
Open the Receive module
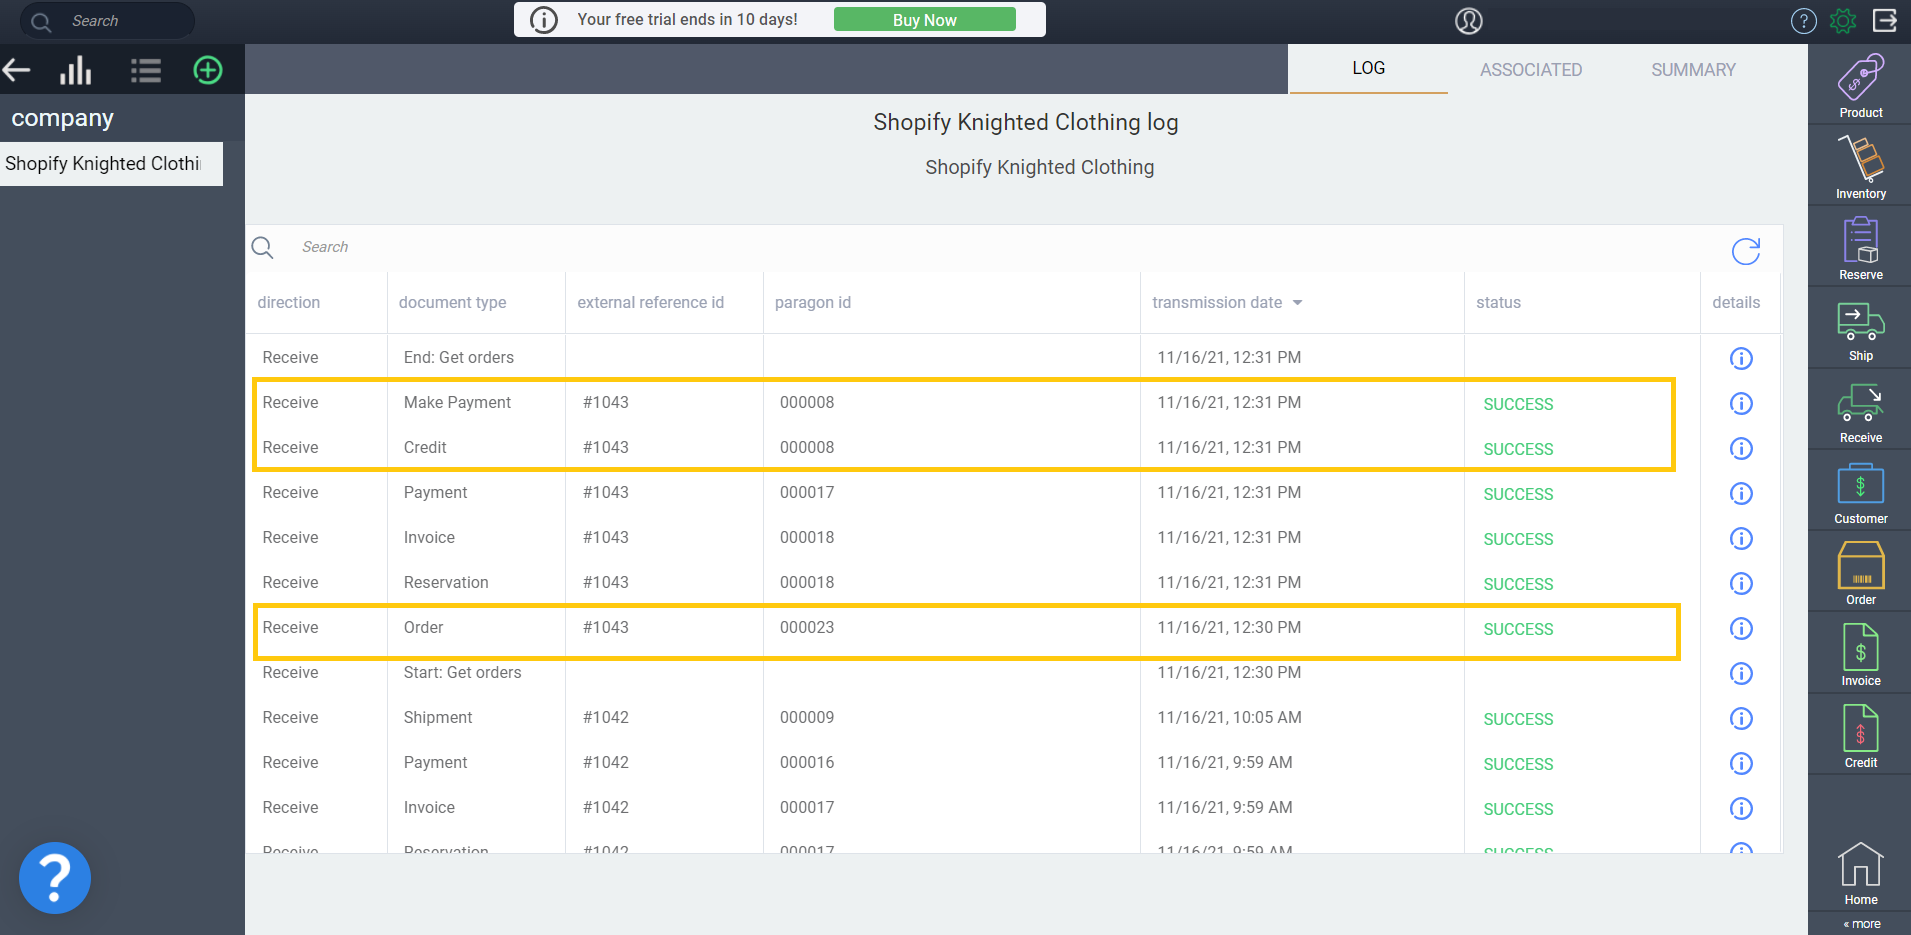pyautogui.click(x=1860, y=411)
